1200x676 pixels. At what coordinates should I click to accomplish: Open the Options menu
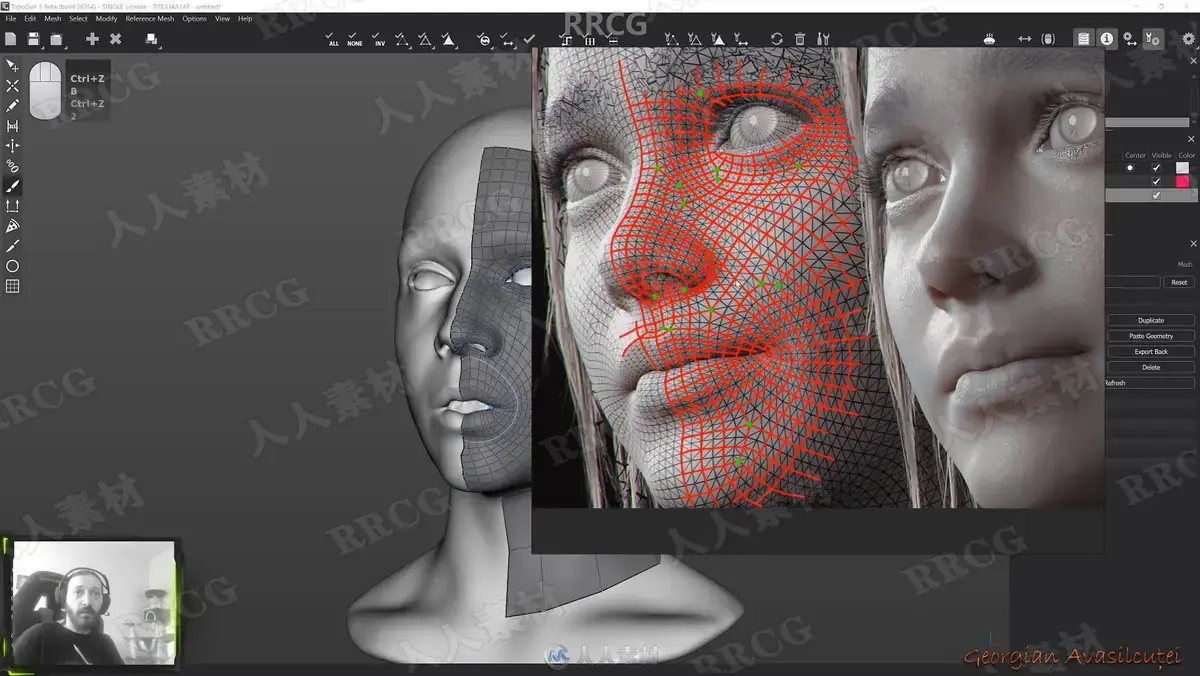[194, 18]
